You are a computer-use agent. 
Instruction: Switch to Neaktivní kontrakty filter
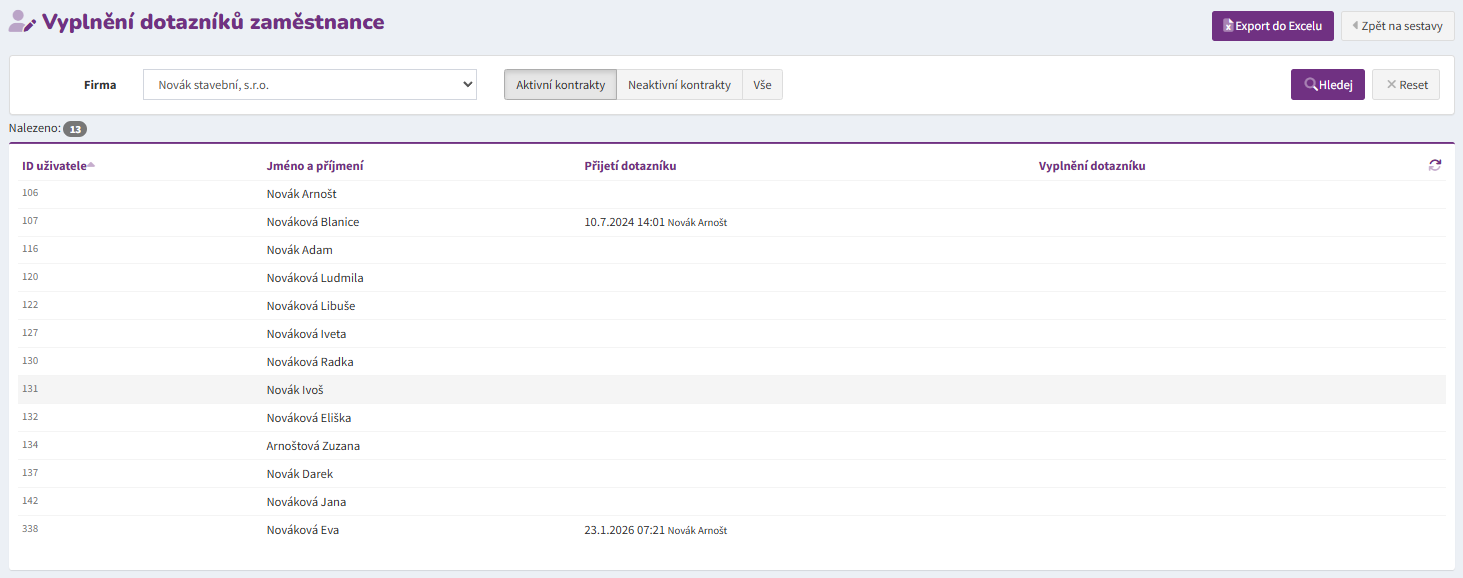(679, 85)
